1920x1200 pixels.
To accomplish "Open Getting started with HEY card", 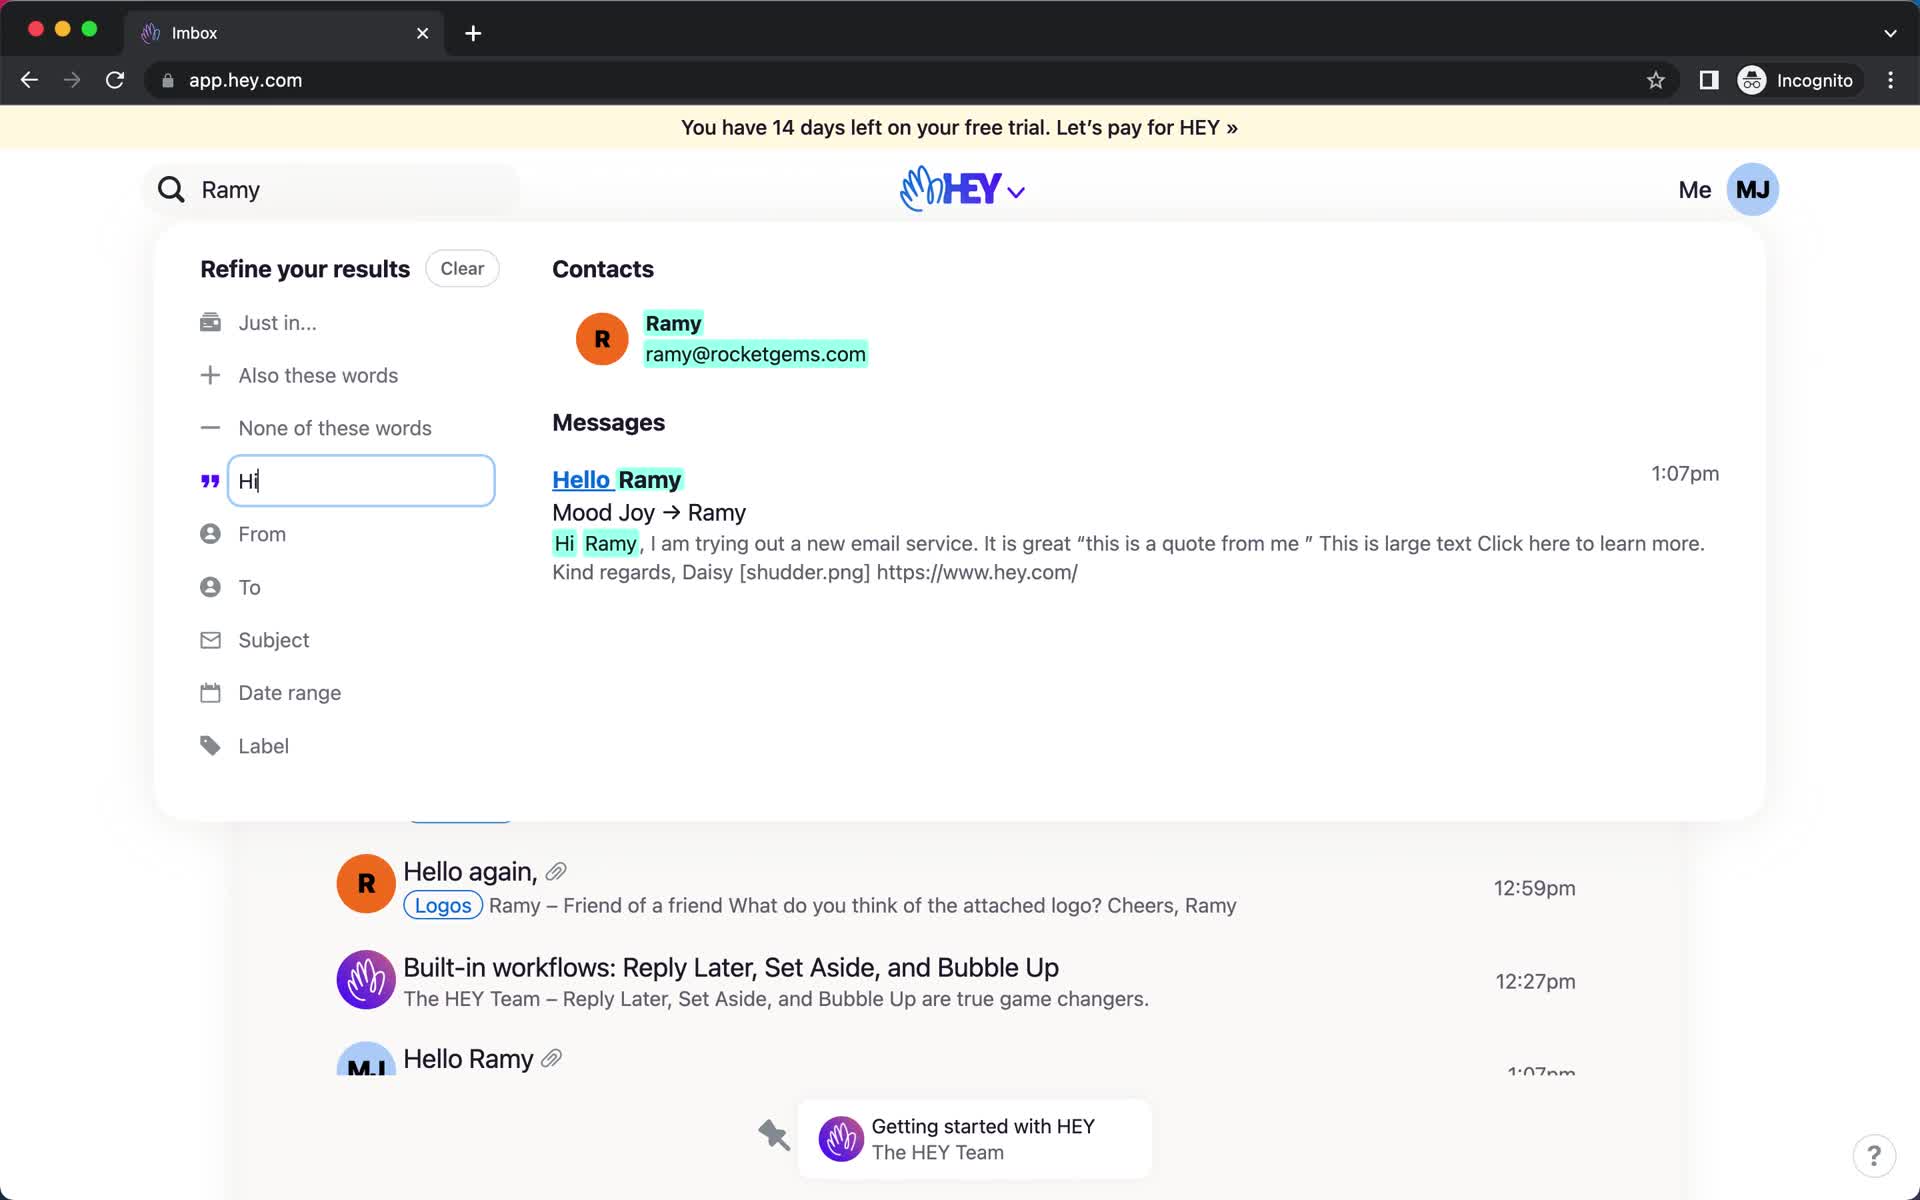I will 975,1139.
